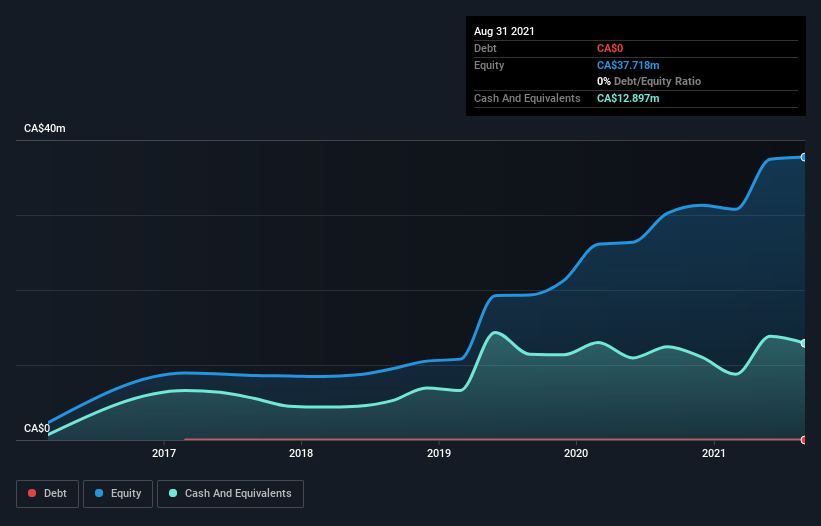Click the red CA$0 debt value
Image resolution: width=821 pixels, height=526 pixels.
[610, 48]
